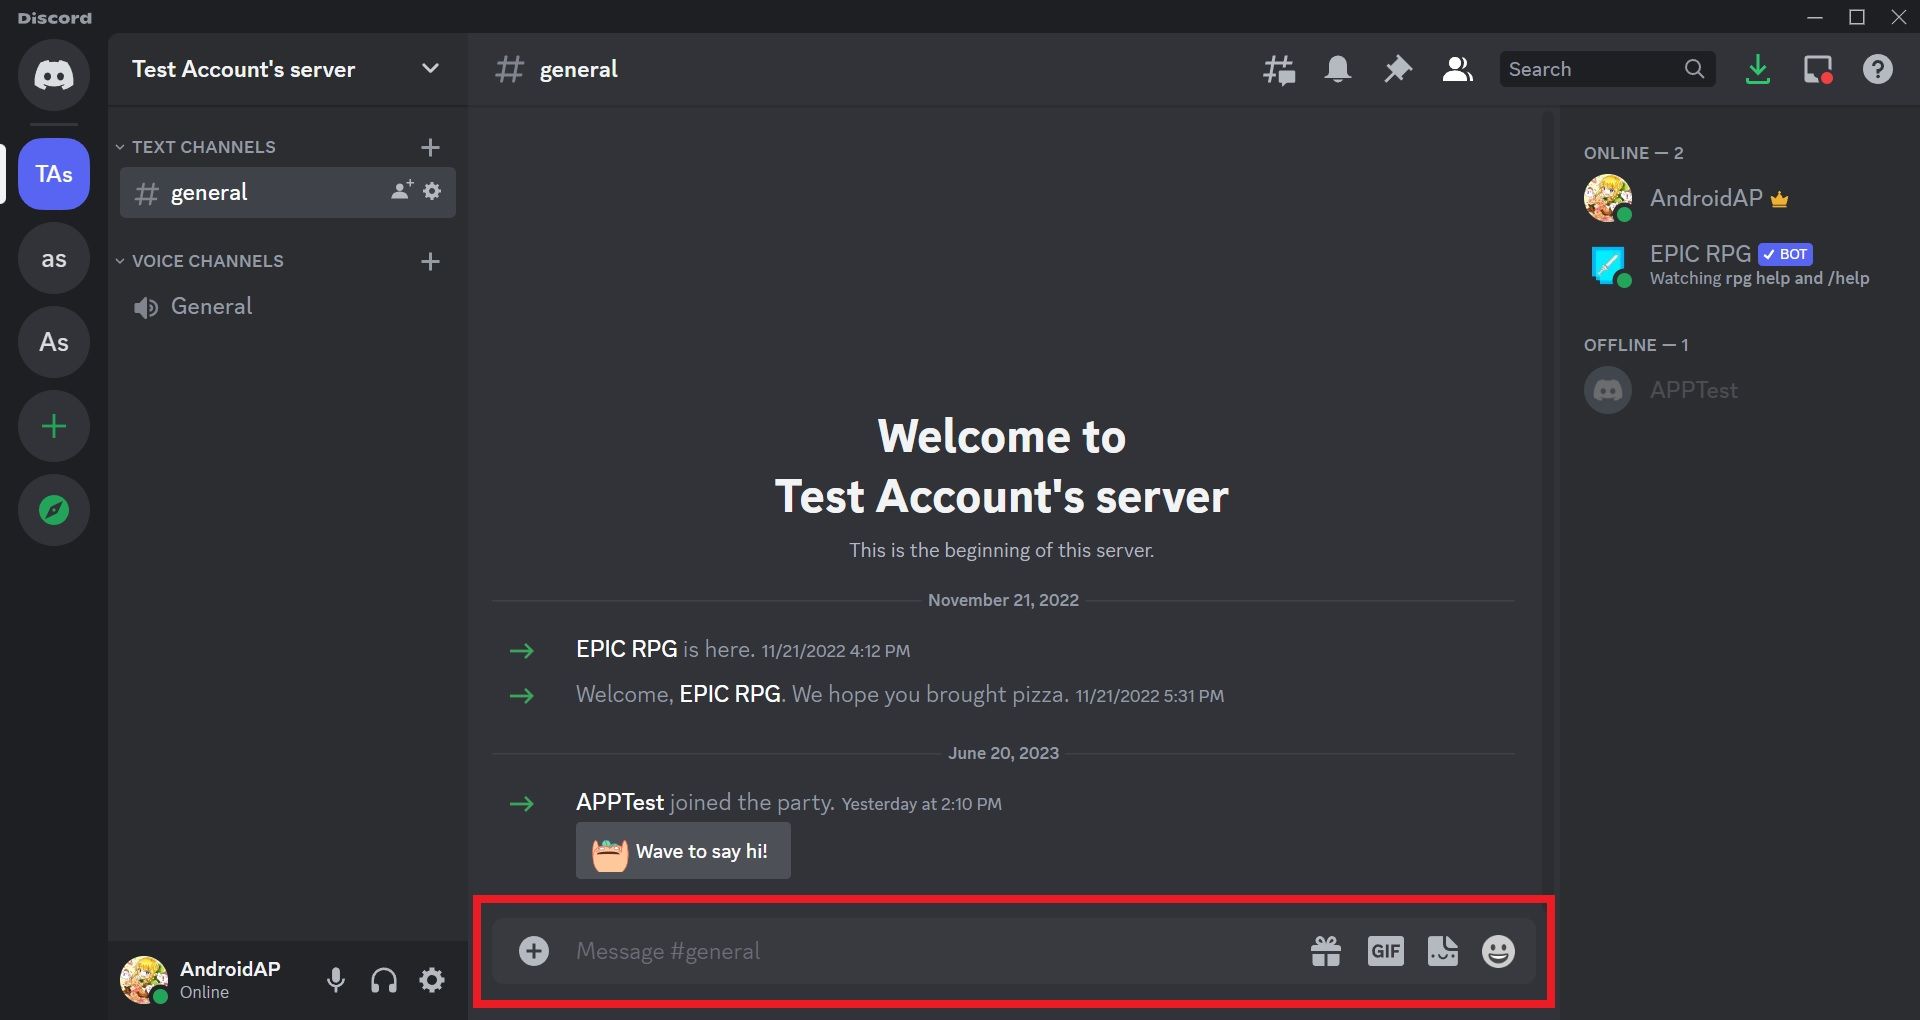
Task: Click the Wave to say hi! button
Action: pyautogui.click(x=683, y=851)
